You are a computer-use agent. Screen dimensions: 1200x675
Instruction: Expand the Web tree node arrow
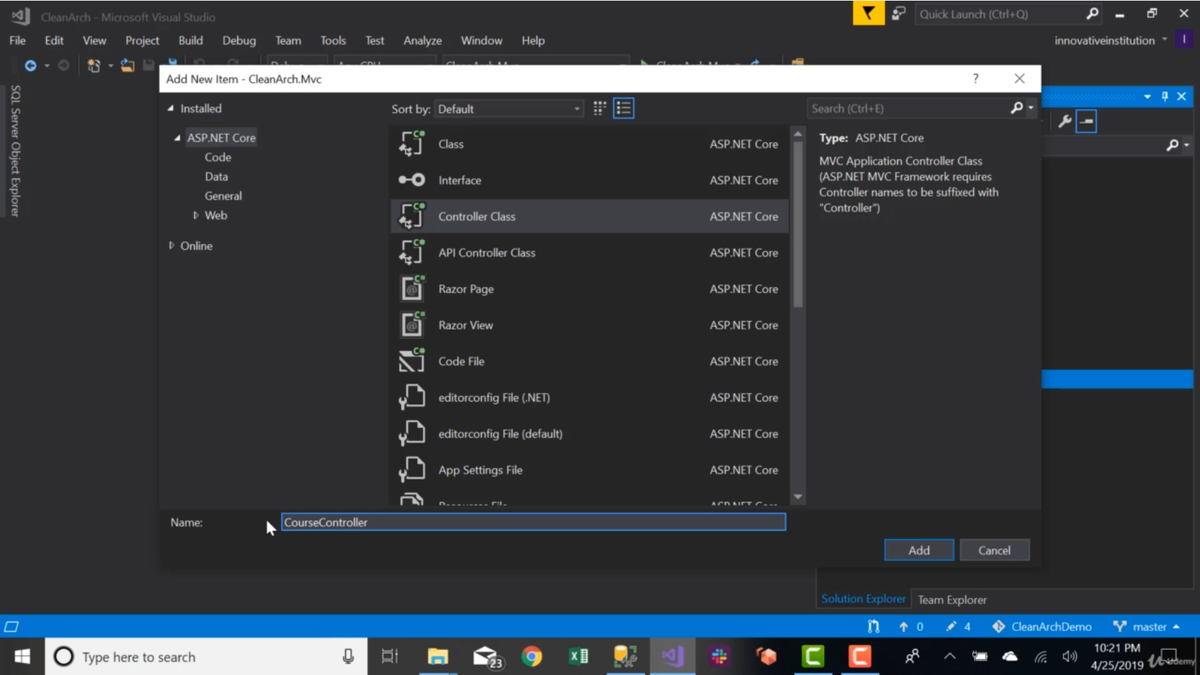tap(196, 215)
